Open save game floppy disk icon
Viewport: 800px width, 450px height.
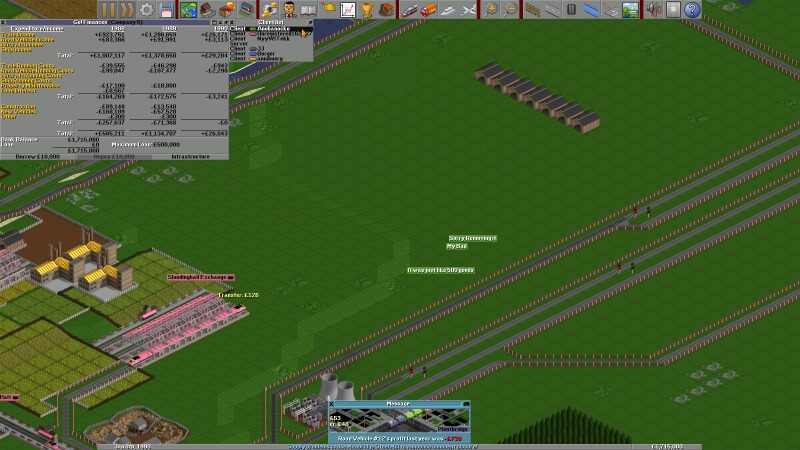(x=166, y=9)
